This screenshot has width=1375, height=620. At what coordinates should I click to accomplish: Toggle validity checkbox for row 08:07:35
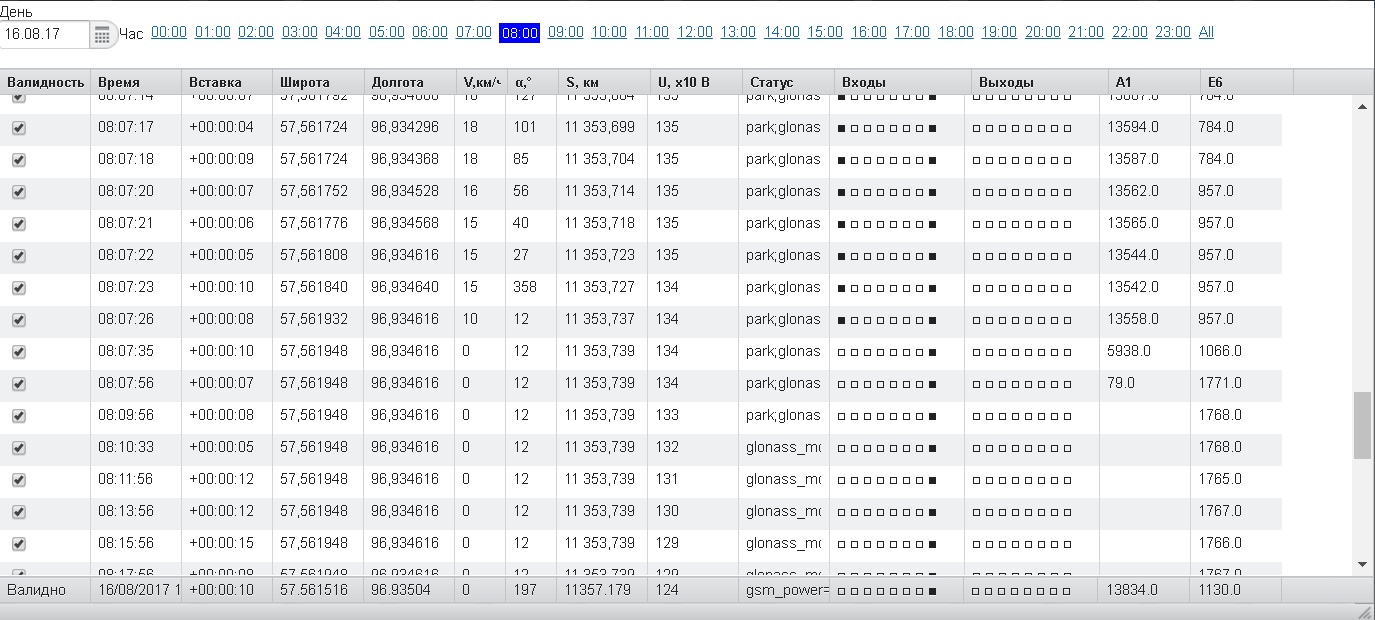pos(18,352)
